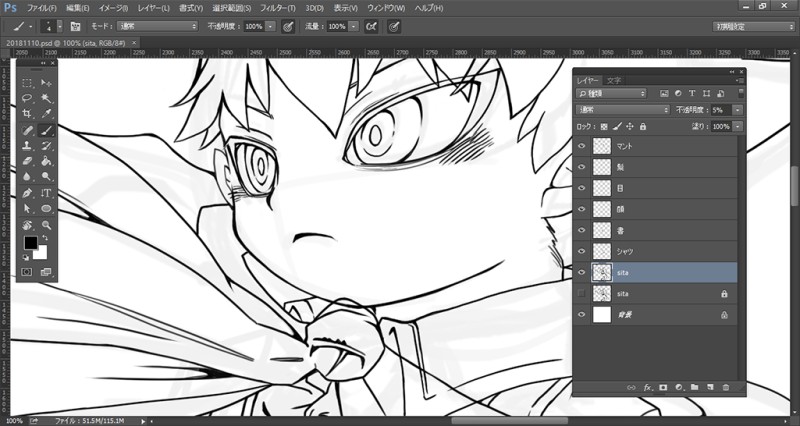Click the foreground color swatch
The height and width of the screenshot is (426, 800).
pos(31,243)
